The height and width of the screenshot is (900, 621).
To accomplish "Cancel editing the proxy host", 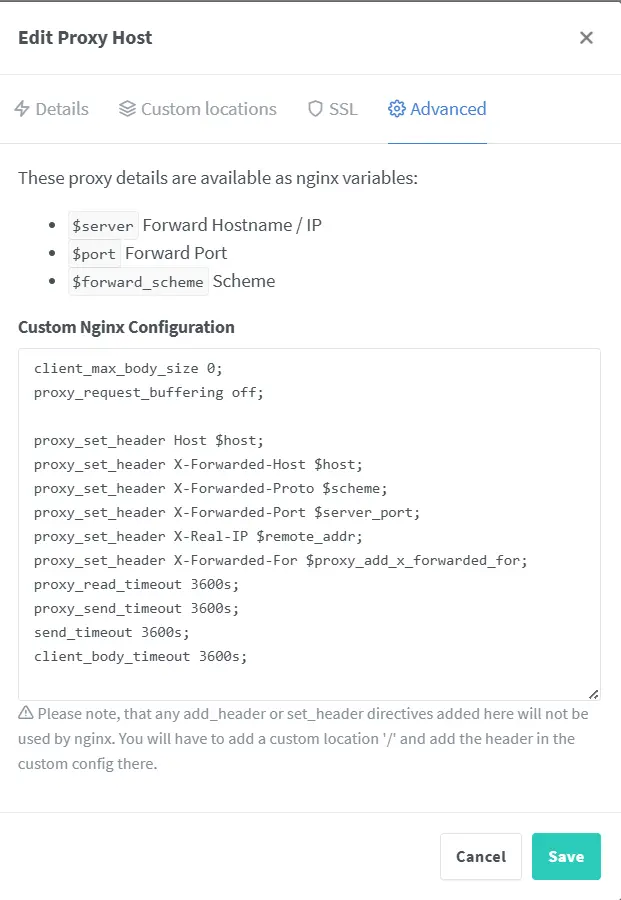I will (481, 857).
